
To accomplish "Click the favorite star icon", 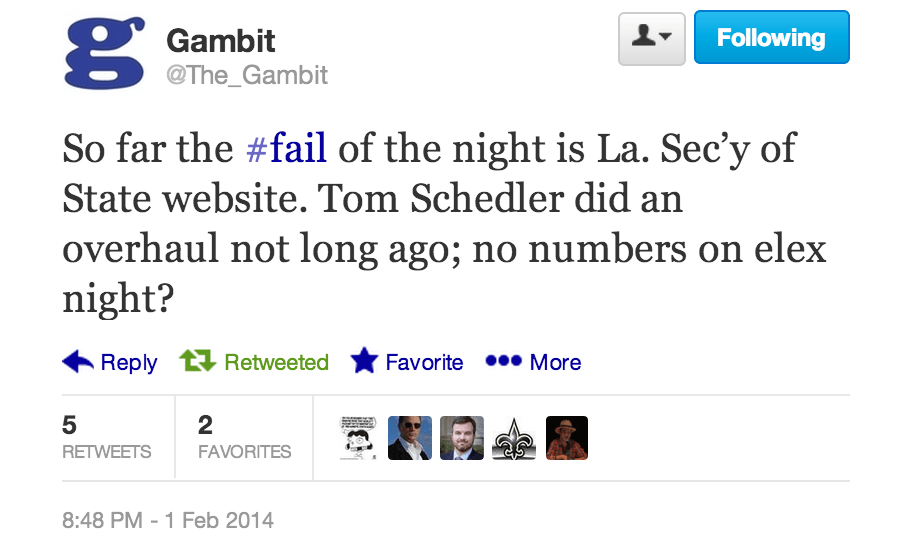I will (364, 362).
